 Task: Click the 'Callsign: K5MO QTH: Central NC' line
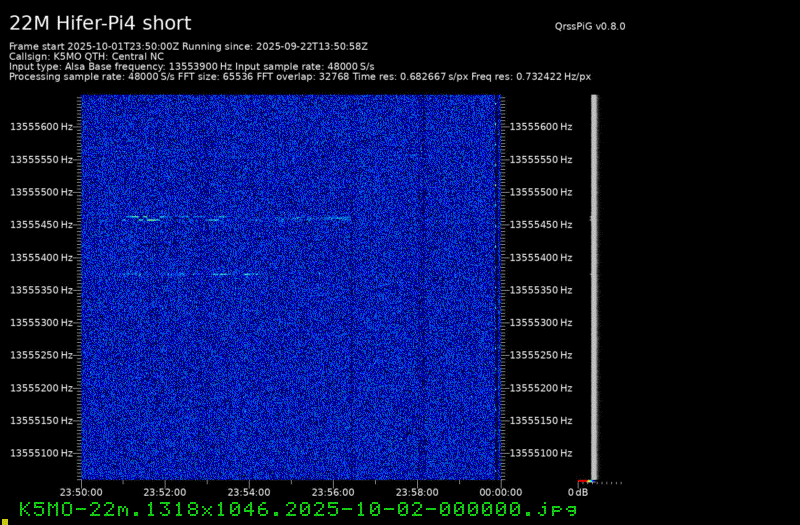[87, 56]
